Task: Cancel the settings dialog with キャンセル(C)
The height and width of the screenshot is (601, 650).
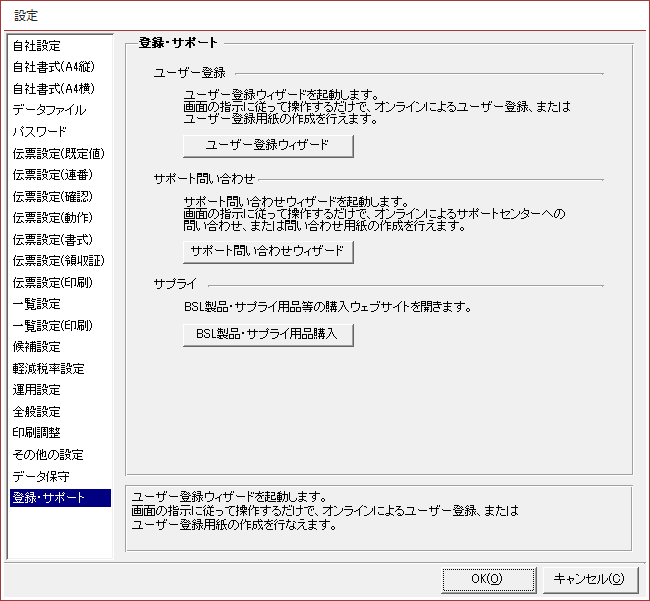Action: coord(588,578)
